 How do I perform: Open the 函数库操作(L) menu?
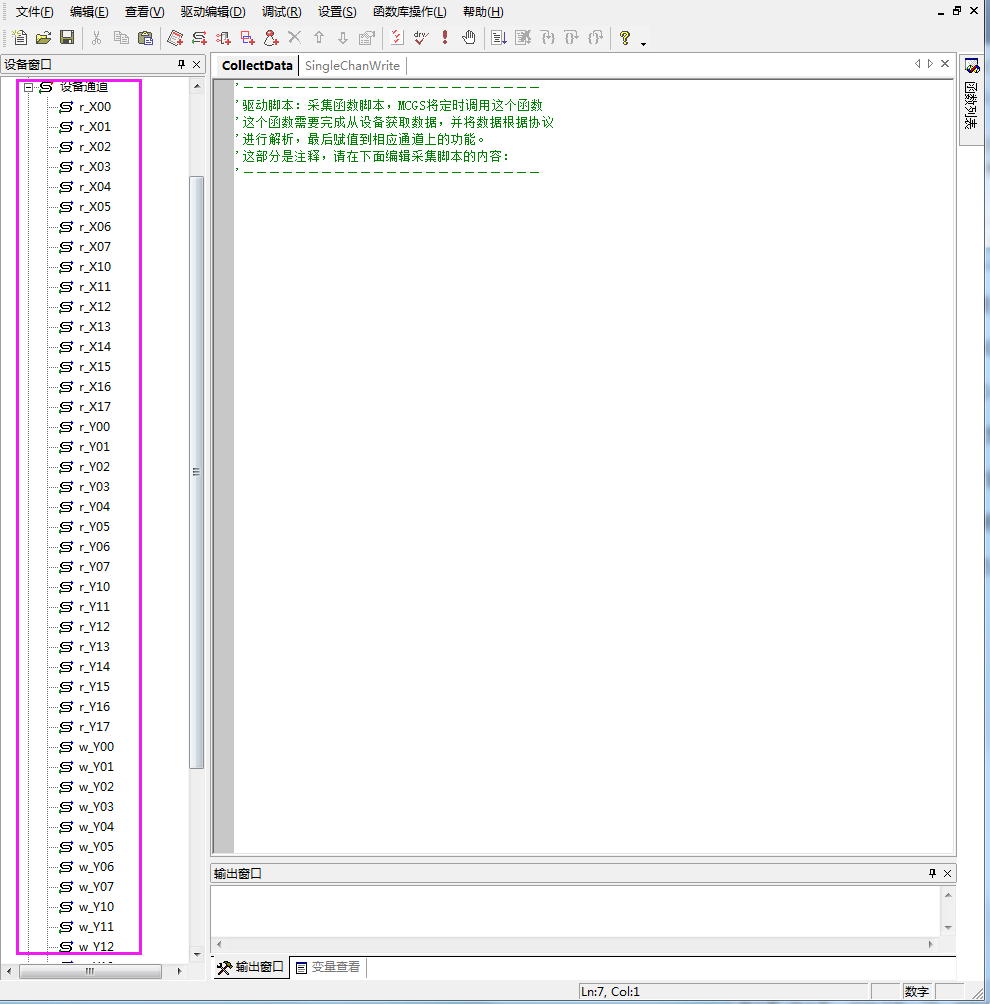tap(409, 12)
